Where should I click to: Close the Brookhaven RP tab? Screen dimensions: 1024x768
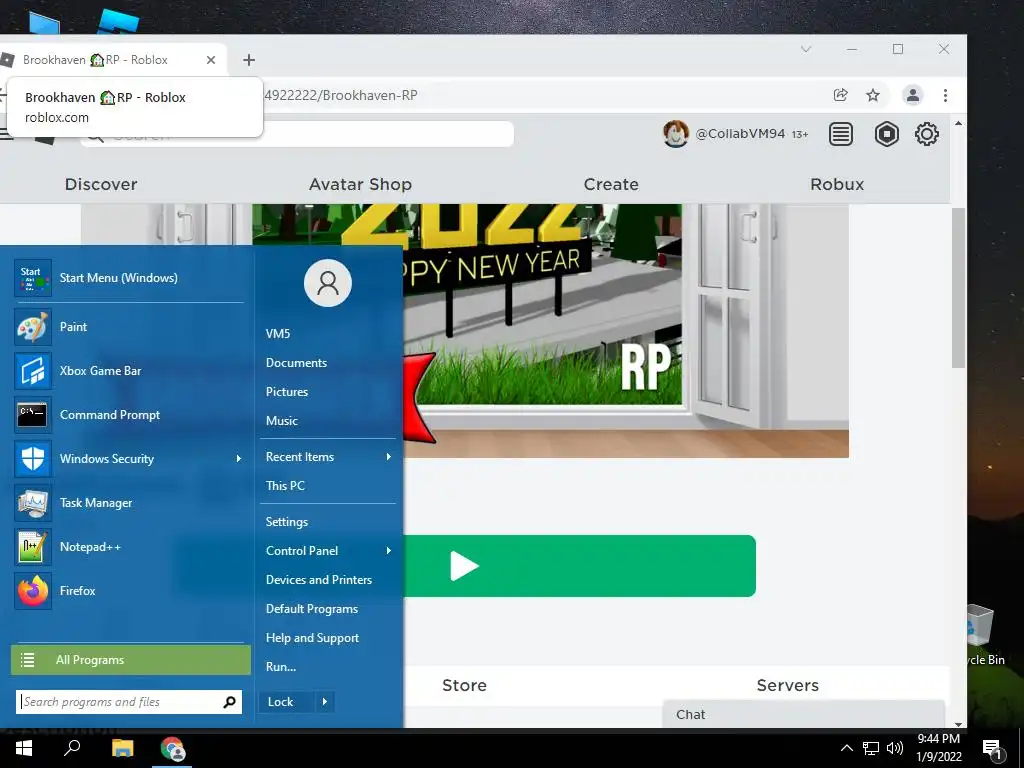coord(211,60)
